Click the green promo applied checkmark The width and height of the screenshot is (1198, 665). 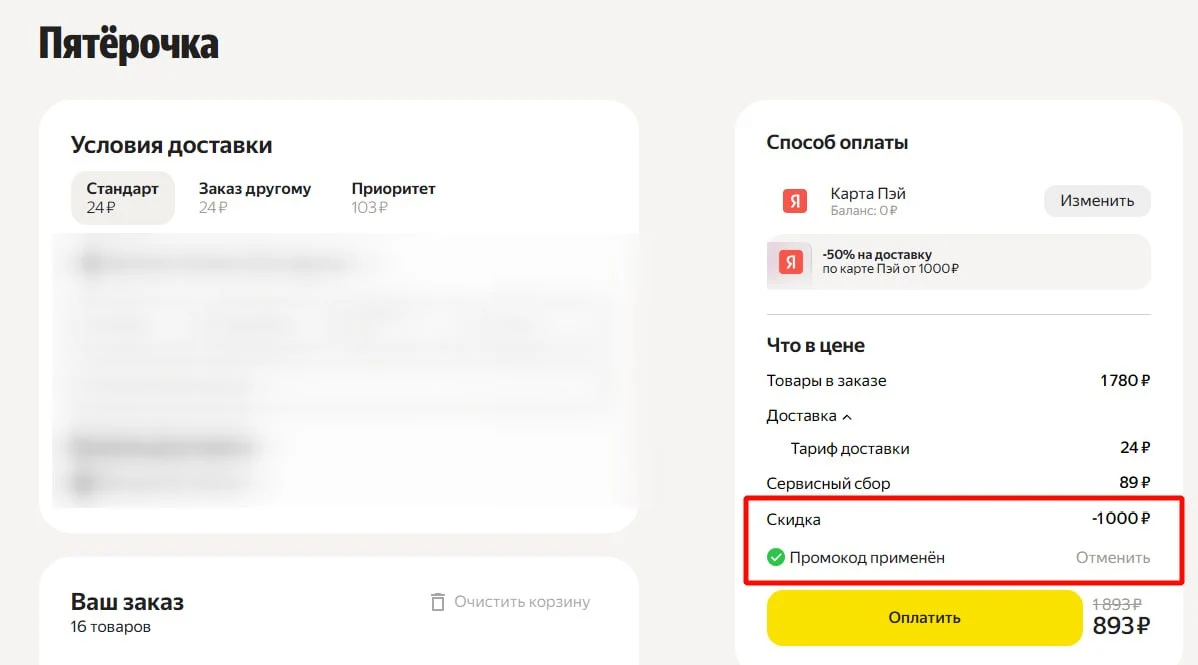pos(775,557)
